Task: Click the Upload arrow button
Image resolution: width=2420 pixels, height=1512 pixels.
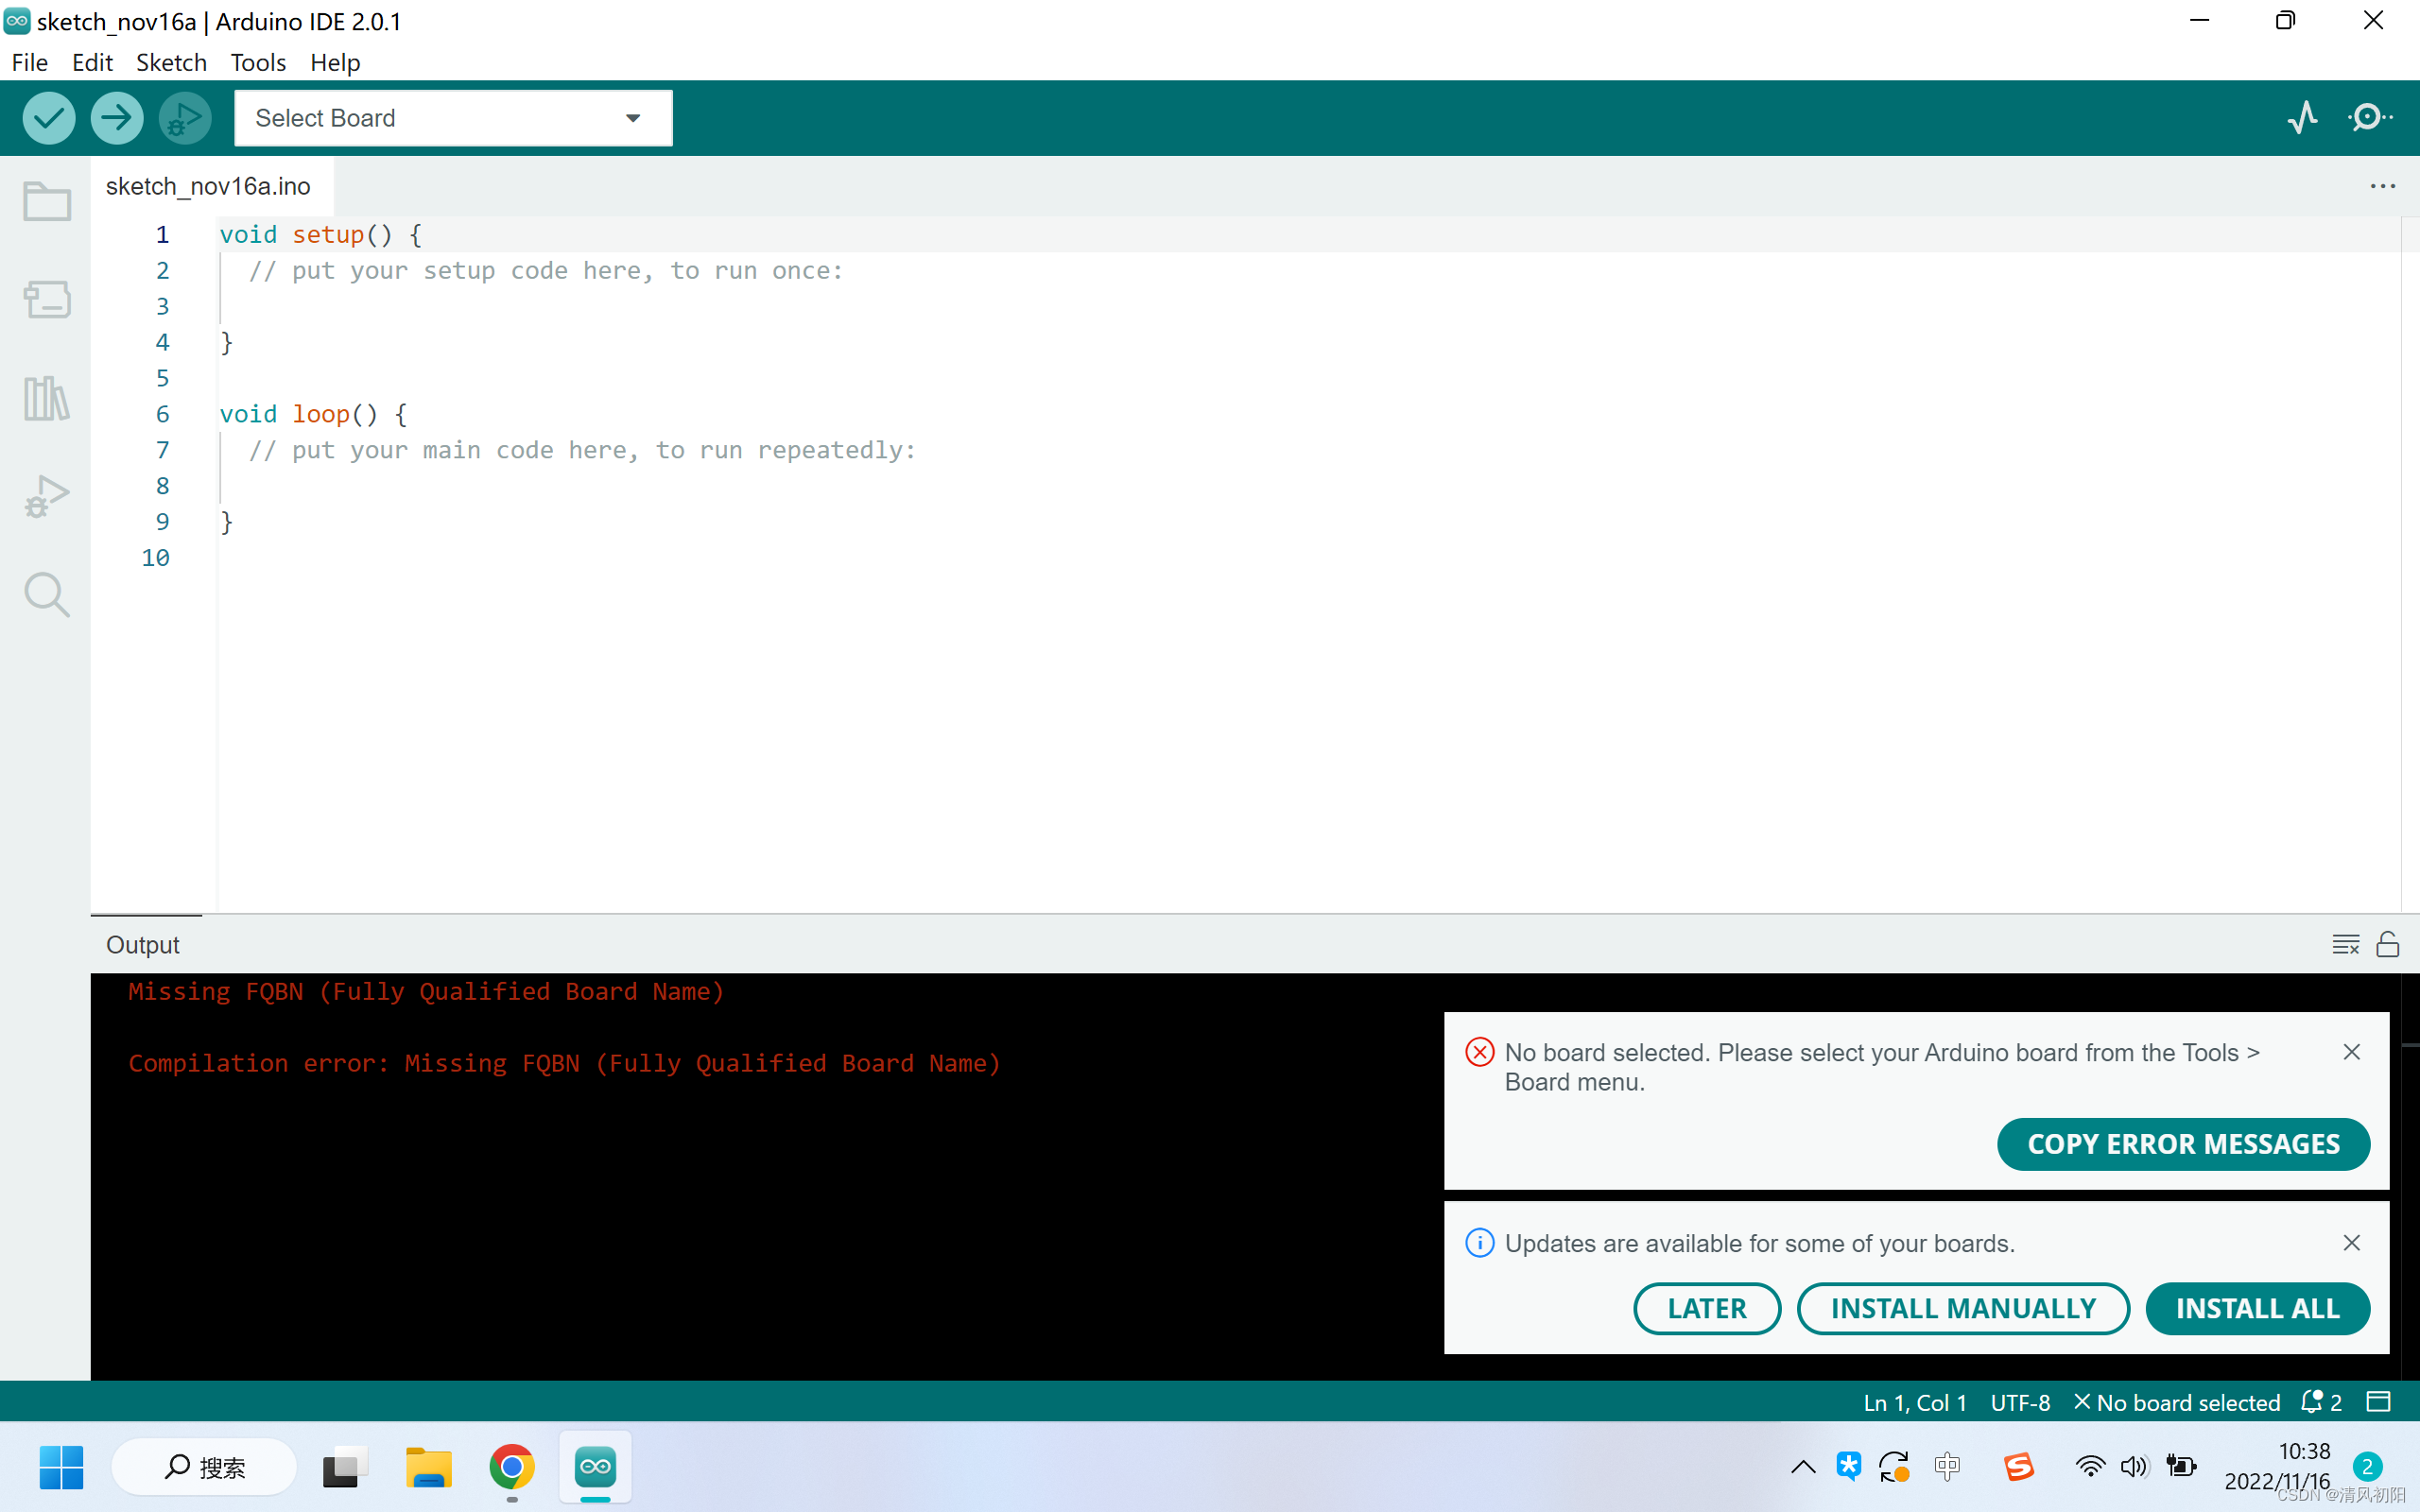Action: click(116, 118)
